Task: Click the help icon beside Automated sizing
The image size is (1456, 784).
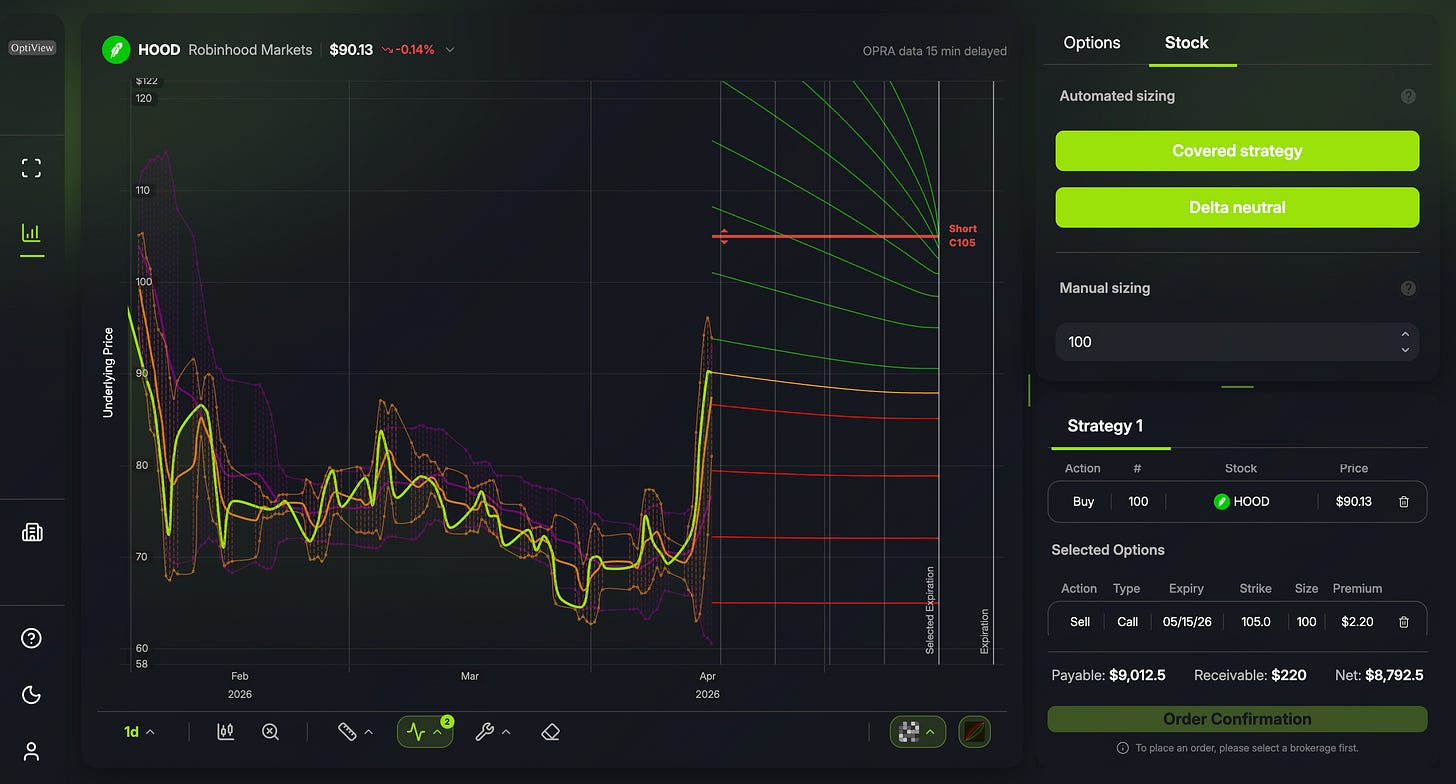Action: (x=1408, y=97)
